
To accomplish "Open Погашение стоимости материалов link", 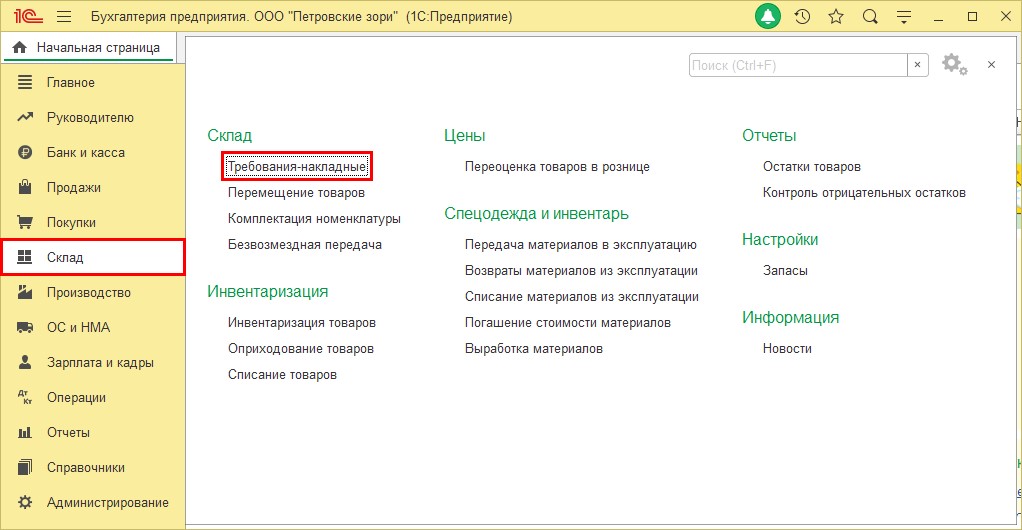I will click(568, 323).
